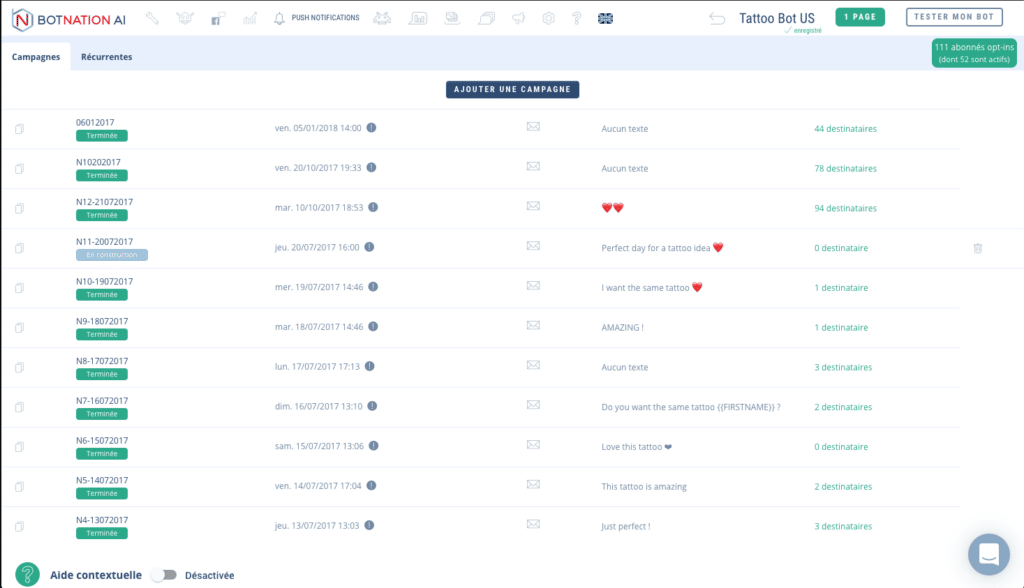Image resolution: width=1024 pixels, height=588 pixels.
Task: Click the Ajouter une campagne button
Action: 512,89
